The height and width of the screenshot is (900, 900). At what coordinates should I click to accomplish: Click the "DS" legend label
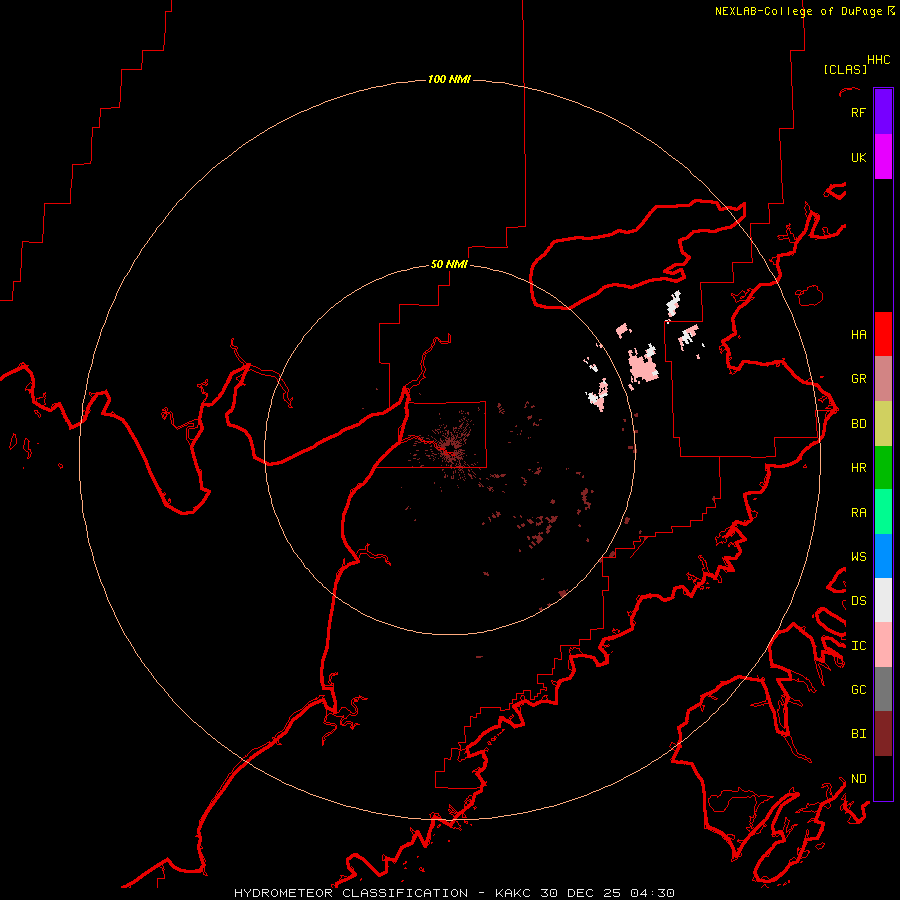[x=858, y=601]
